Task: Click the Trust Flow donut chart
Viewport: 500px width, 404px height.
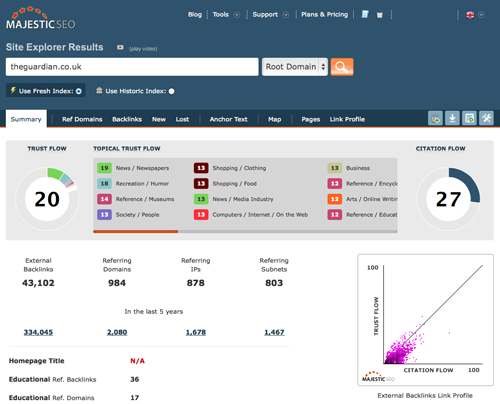Action: pos(47,199)
